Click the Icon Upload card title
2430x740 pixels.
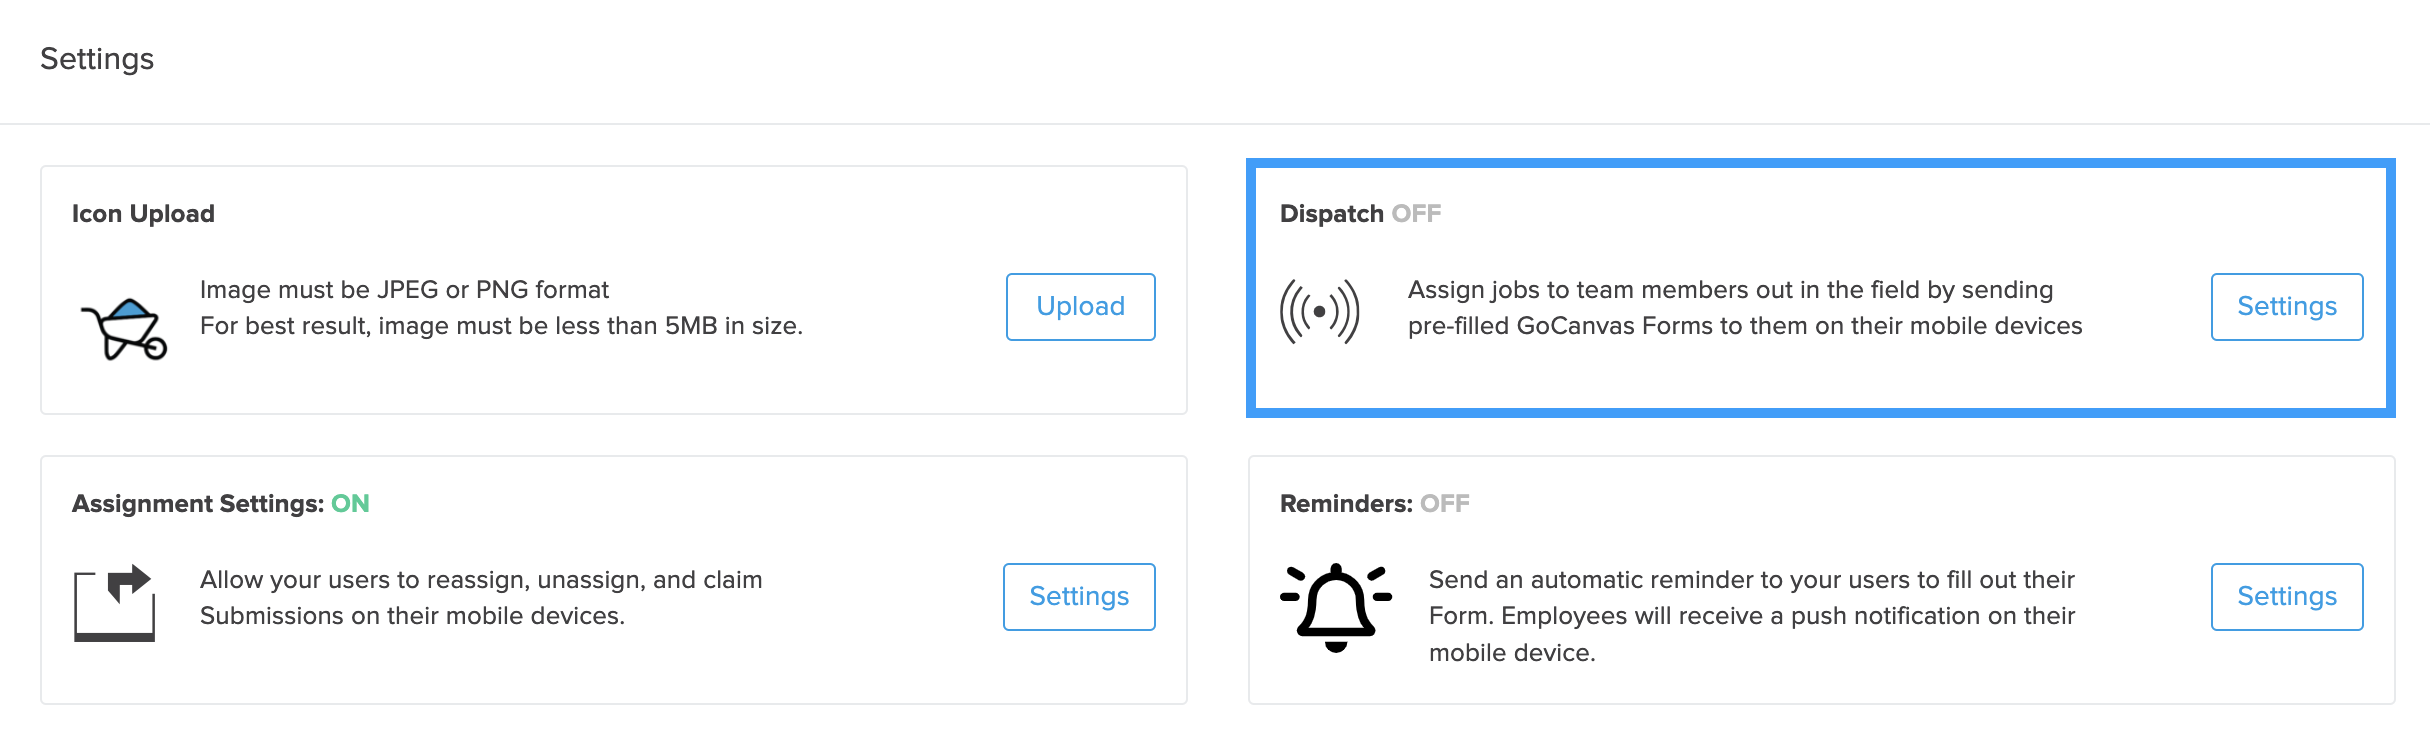click(x=143, y=214)
